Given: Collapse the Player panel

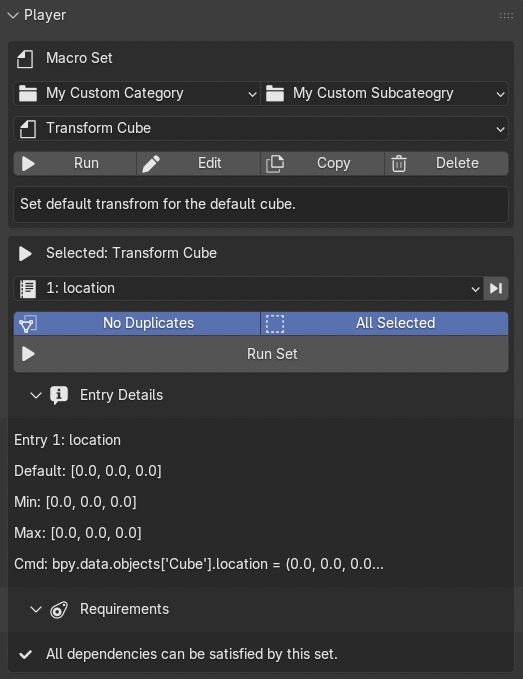Looking at the screenshot, I should pyautogui.click(x=13, y=16).
